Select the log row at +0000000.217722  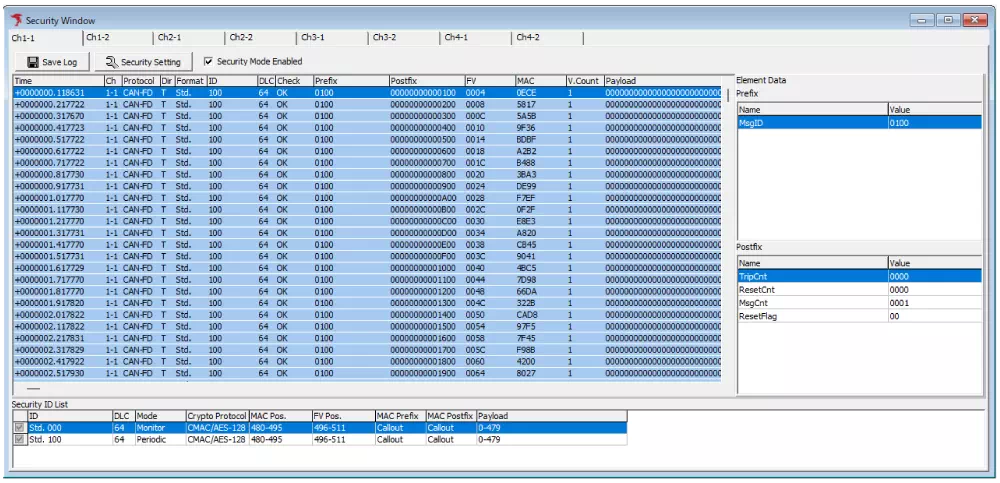[x=50, y=104]
